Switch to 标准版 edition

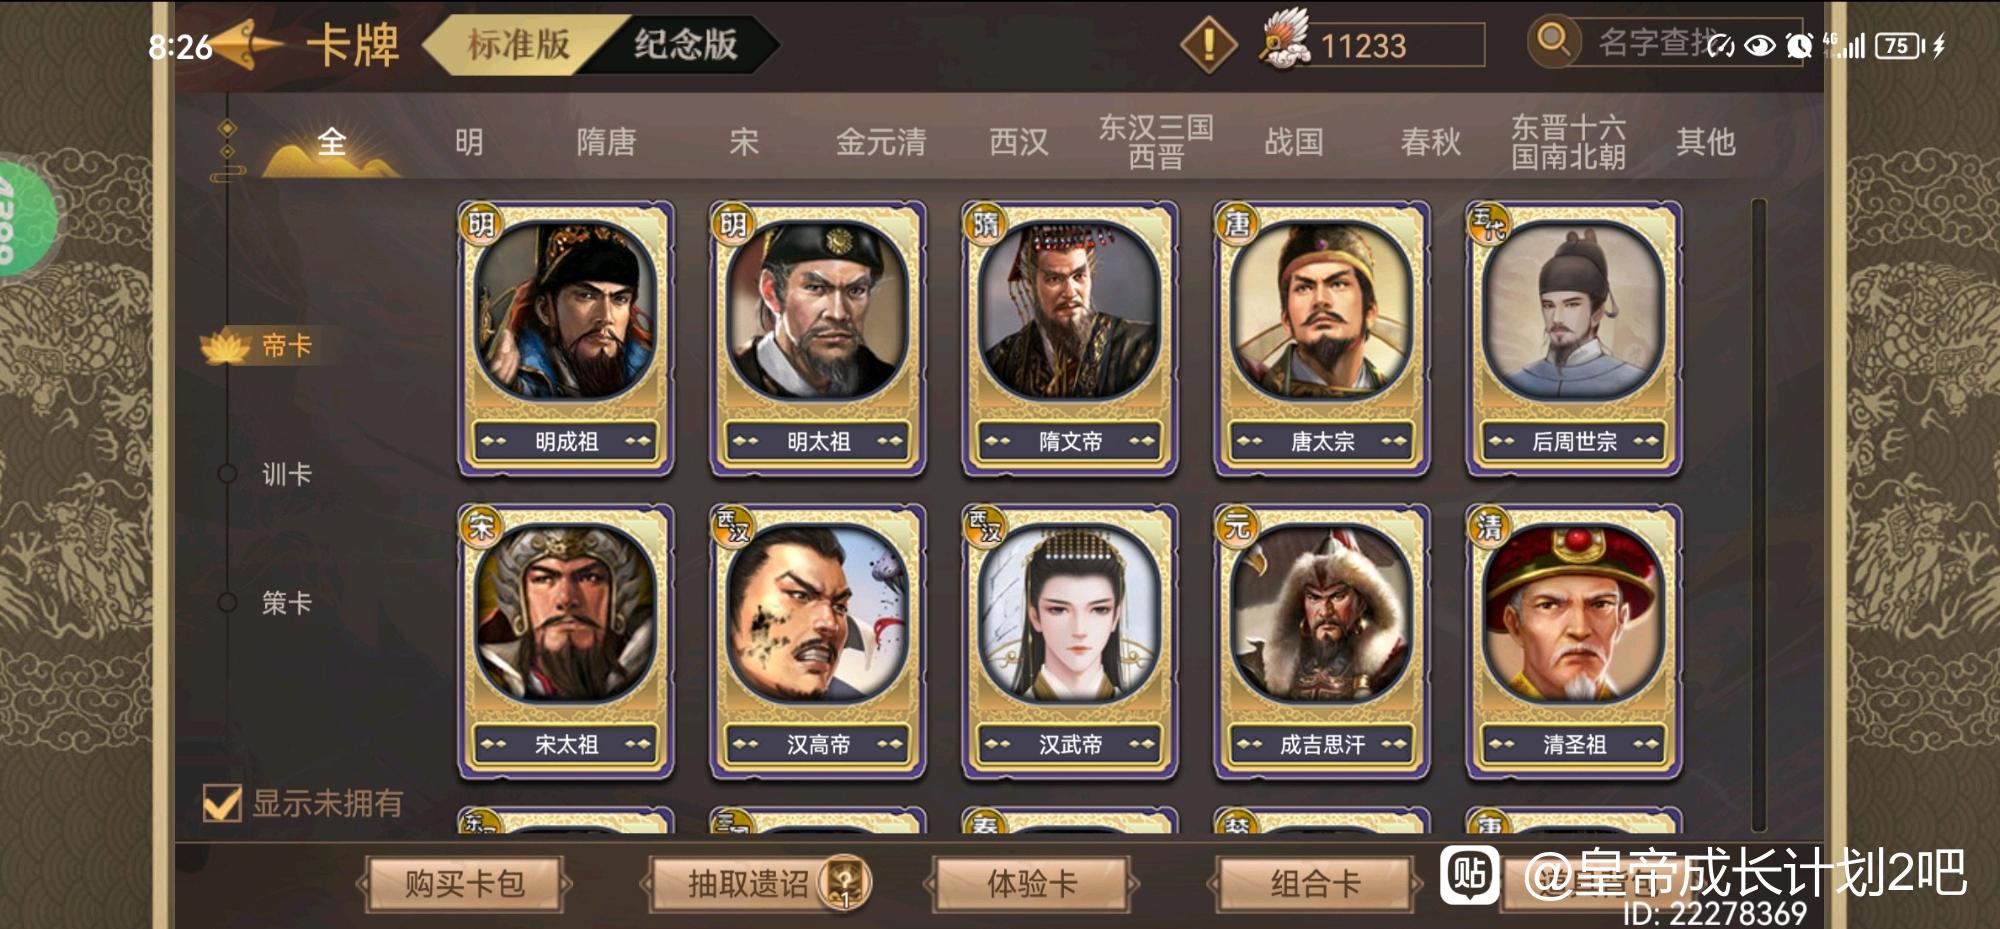pos(518,44)
